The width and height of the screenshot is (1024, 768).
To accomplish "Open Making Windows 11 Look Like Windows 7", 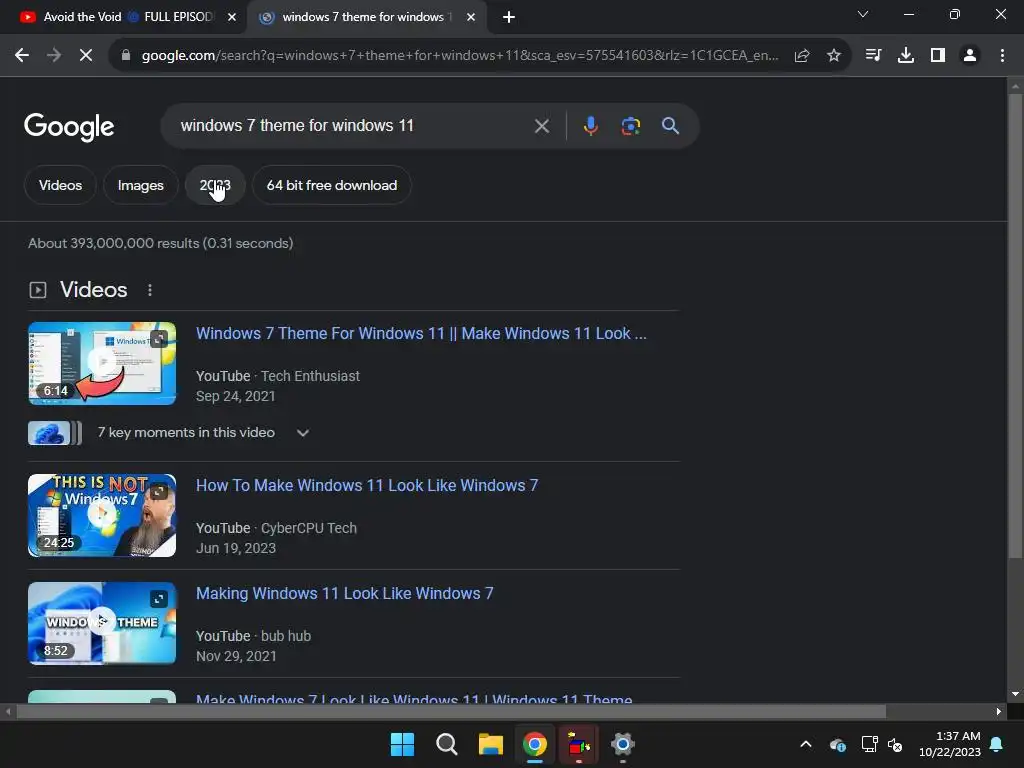I will pyautogui.click(x=345, y=594).
